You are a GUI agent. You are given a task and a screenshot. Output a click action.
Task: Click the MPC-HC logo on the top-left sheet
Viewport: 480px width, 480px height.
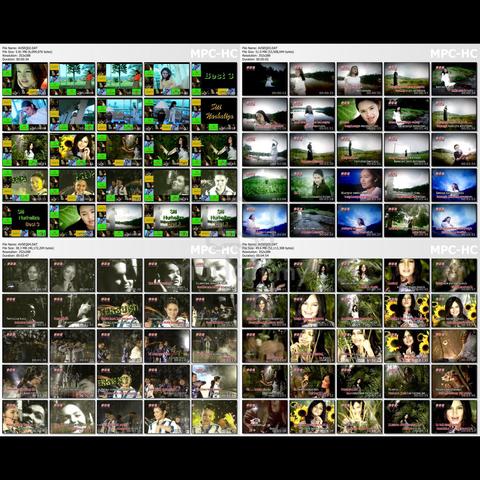(214, 53)
